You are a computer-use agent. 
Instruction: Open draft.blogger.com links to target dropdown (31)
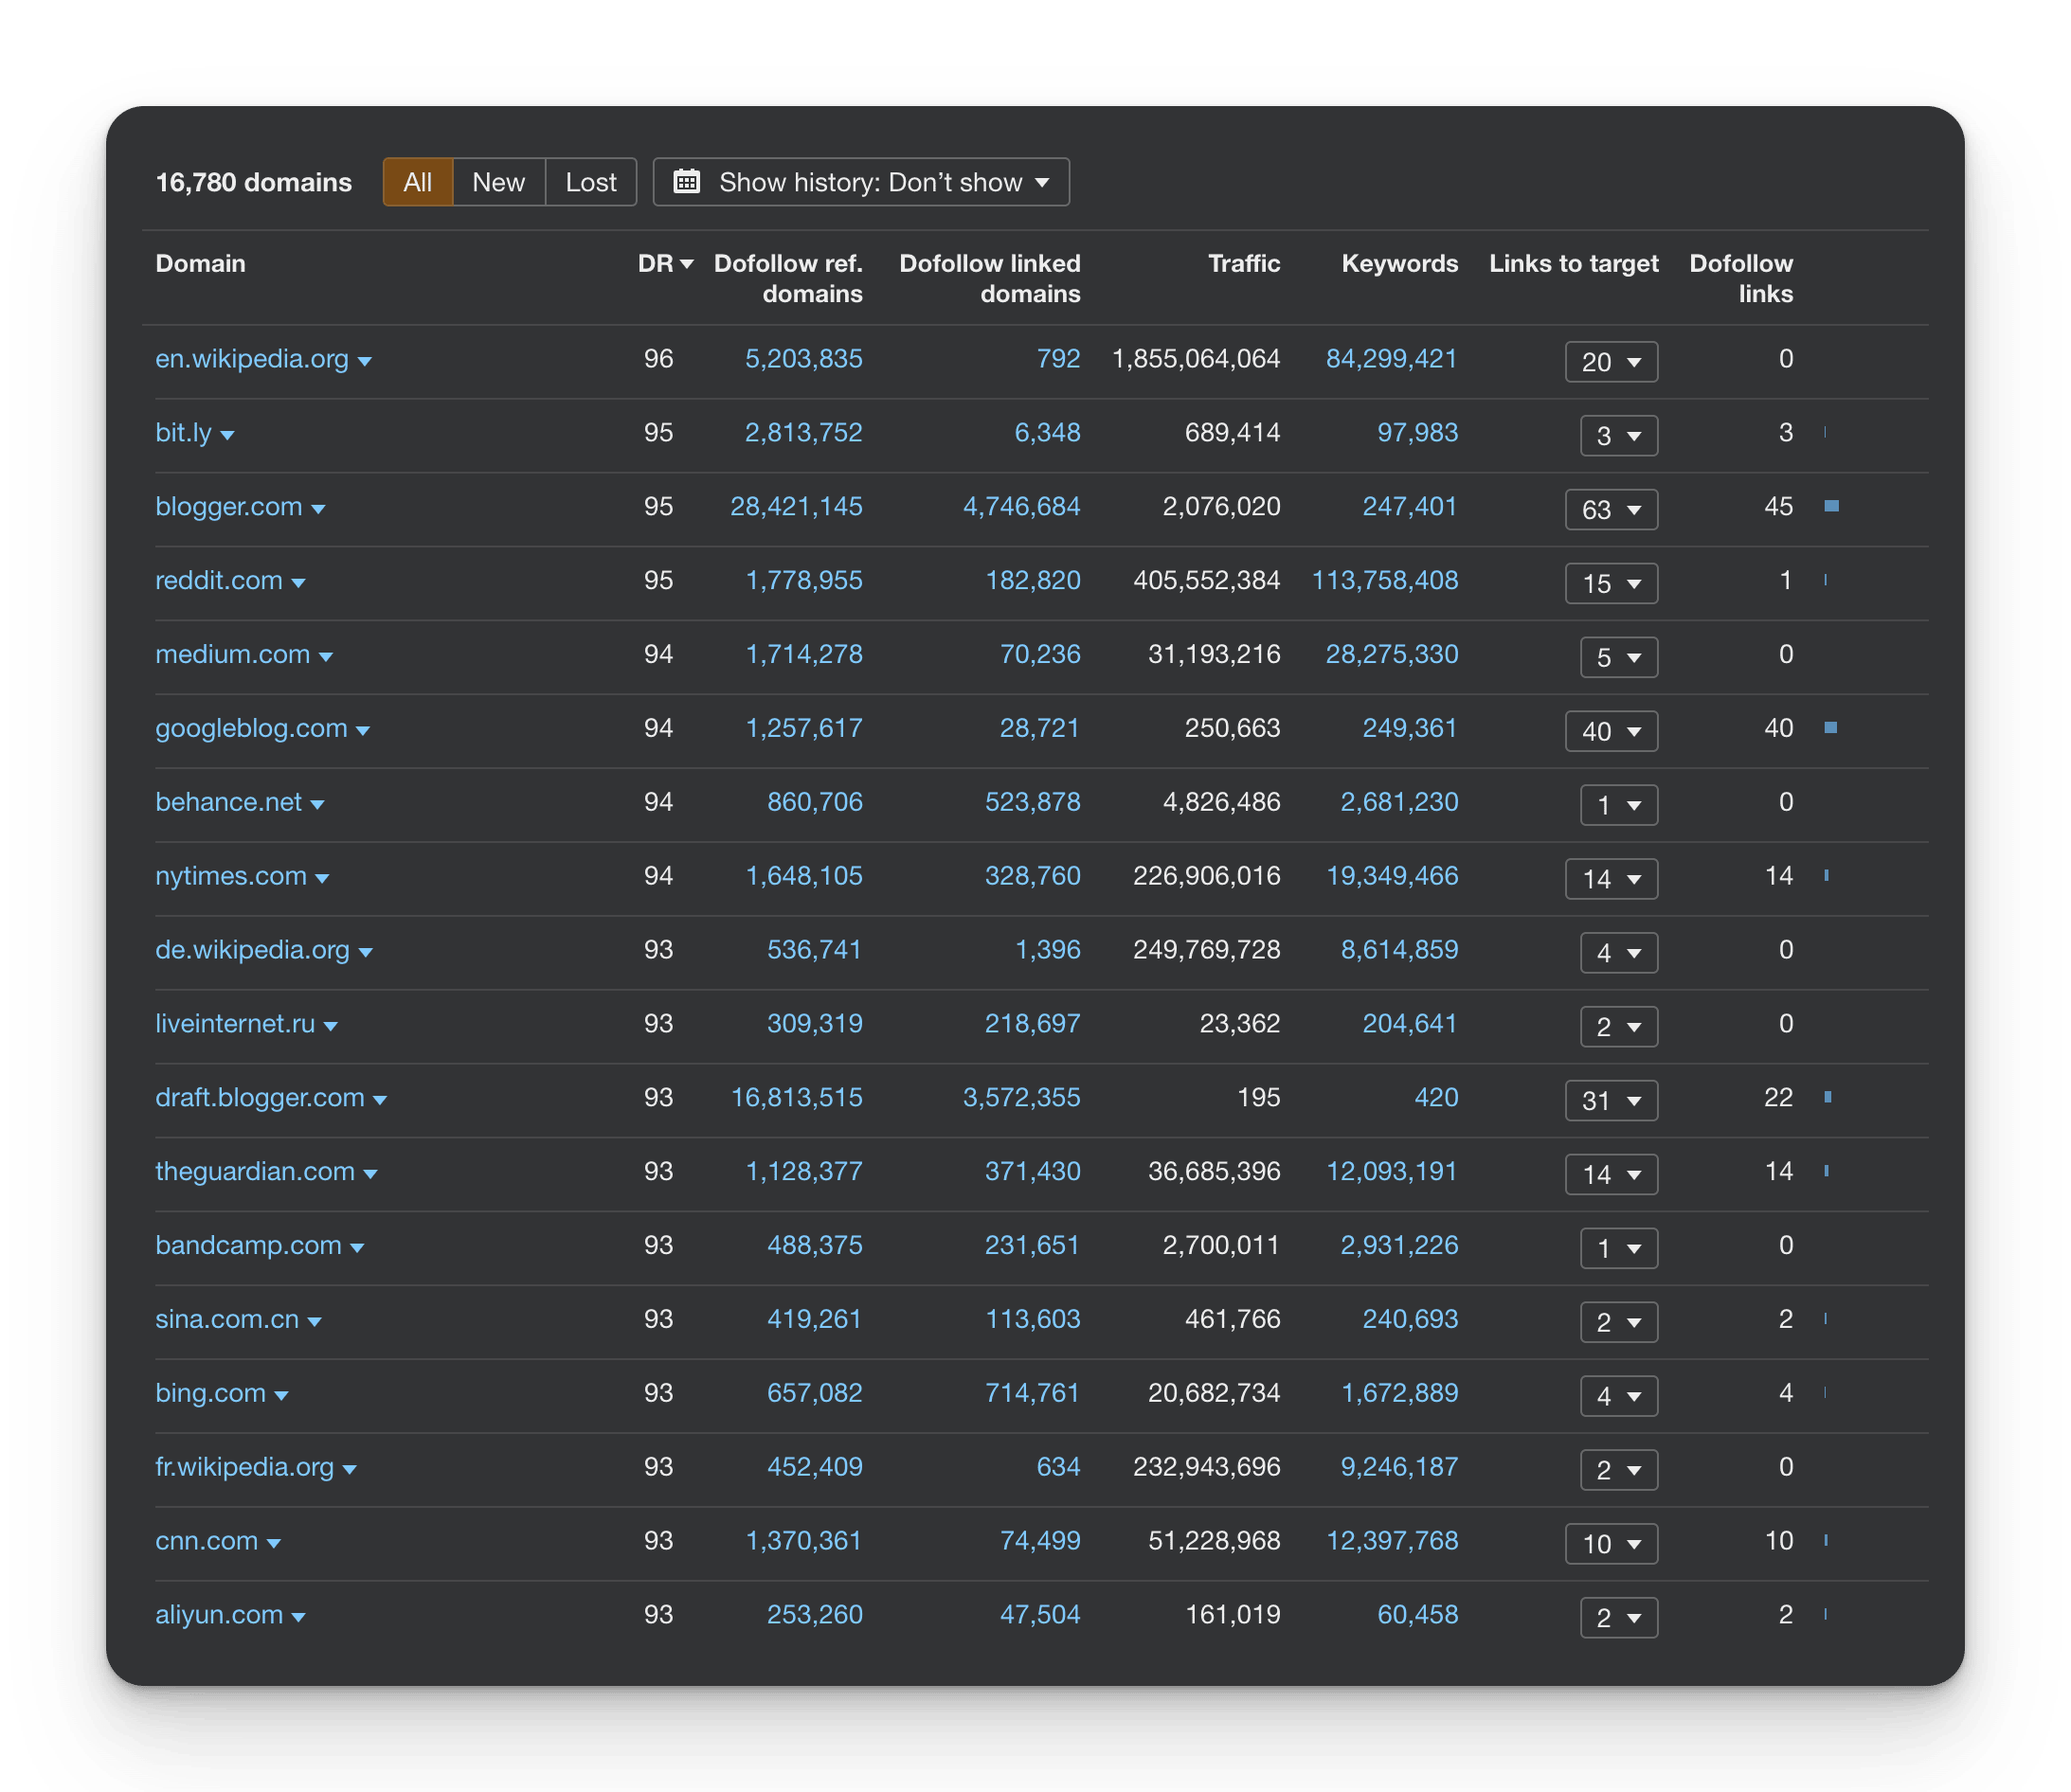tap(1611, 1101)
